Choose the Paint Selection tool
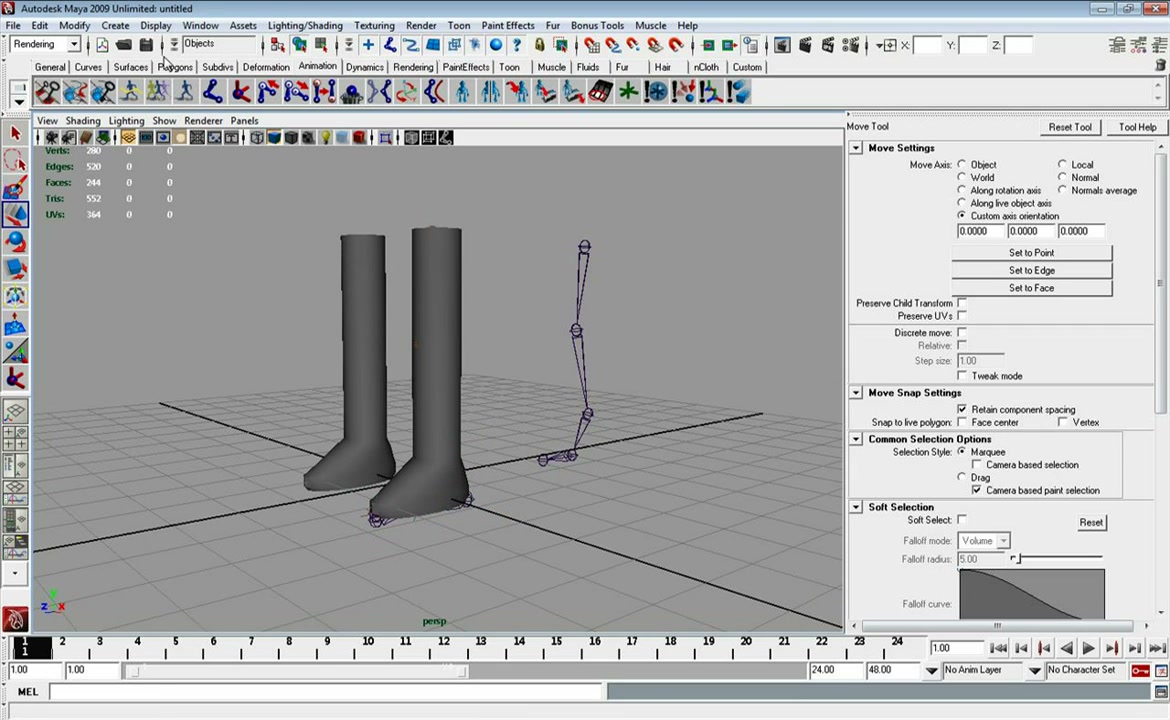 15,187
